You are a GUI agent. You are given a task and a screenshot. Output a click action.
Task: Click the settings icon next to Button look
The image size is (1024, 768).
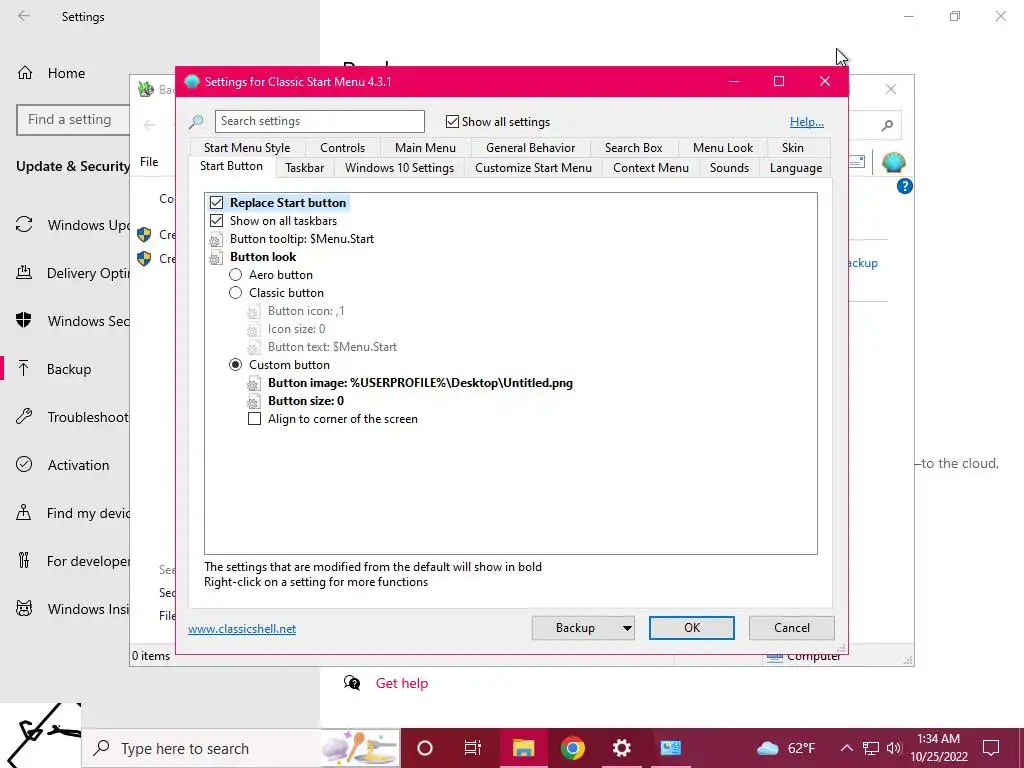(216, 257)
